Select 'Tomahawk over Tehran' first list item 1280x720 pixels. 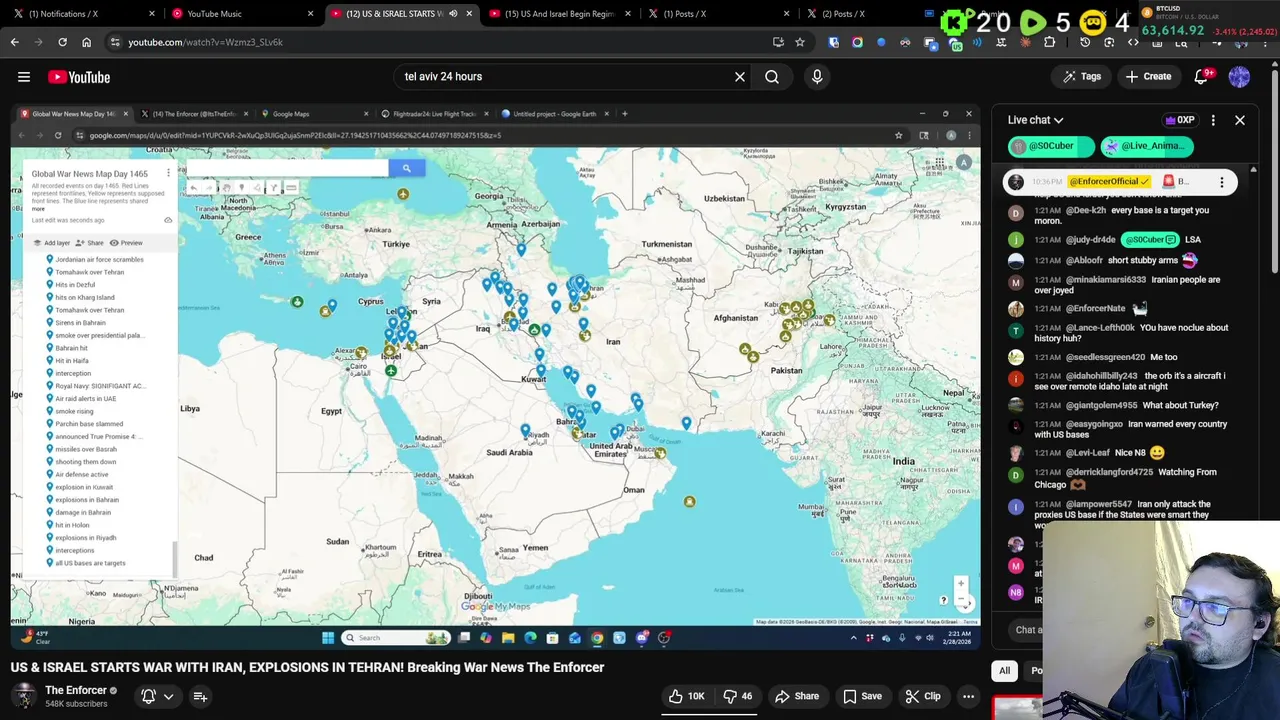click(90, 272)
